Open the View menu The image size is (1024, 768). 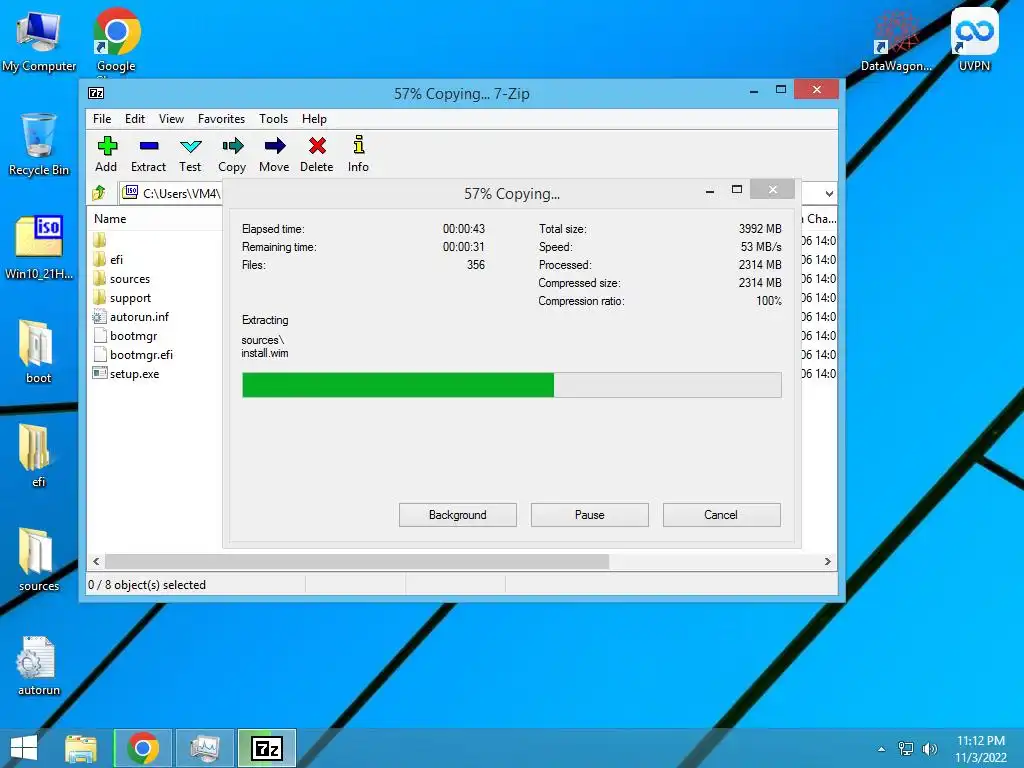171,119
